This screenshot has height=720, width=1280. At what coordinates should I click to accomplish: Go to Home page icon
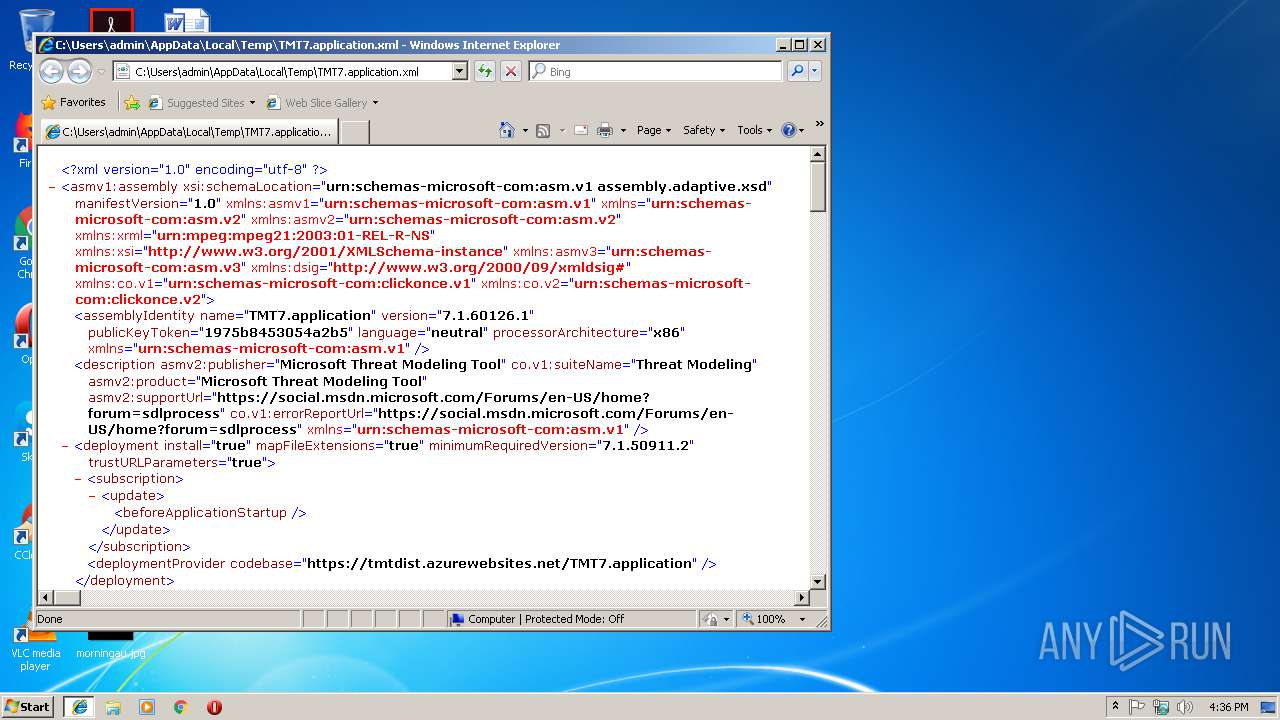click(507, 130)
